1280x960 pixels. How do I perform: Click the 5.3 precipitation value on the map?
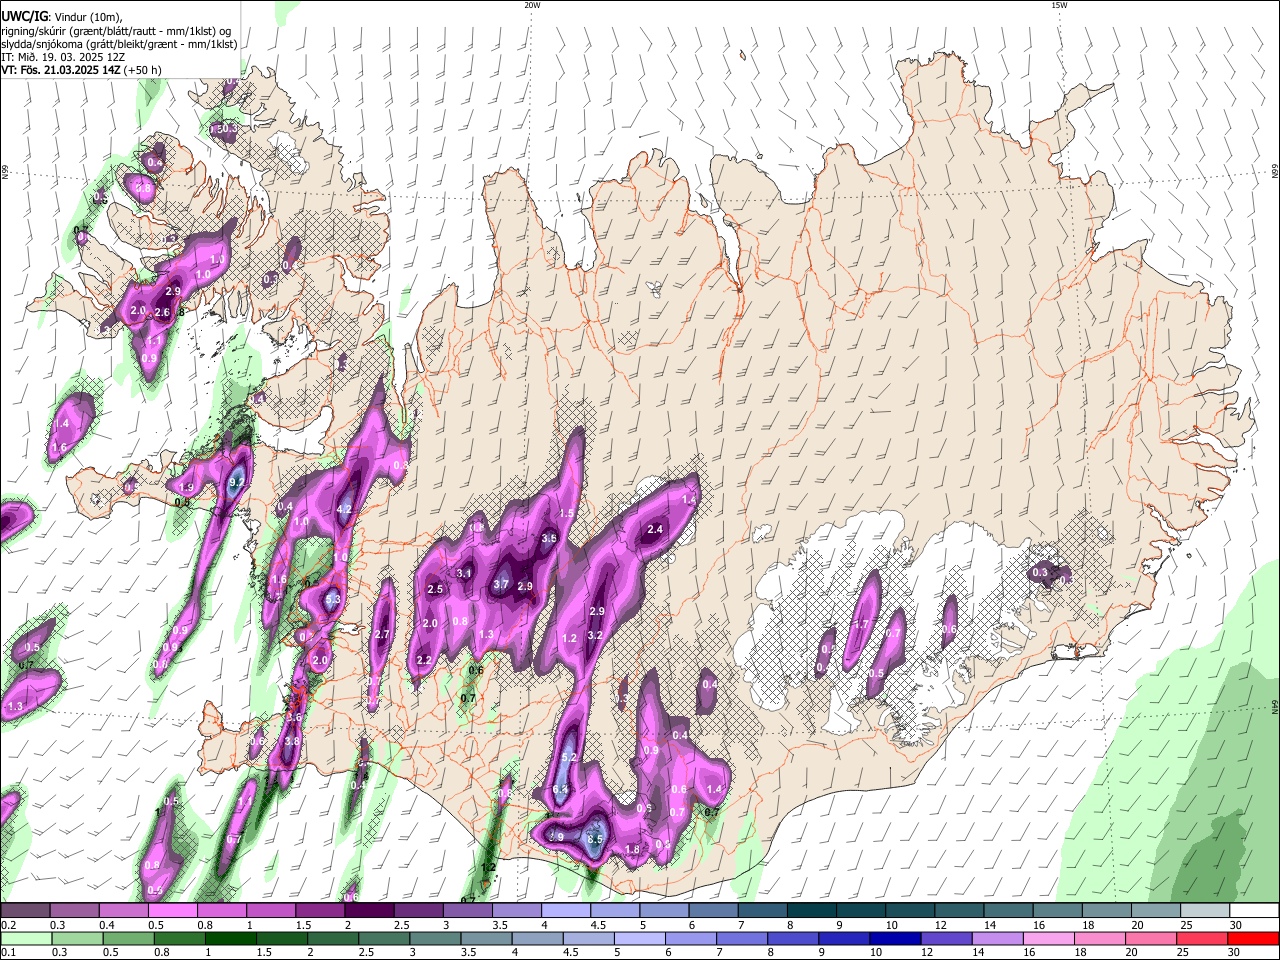click(x=333, y=600)
